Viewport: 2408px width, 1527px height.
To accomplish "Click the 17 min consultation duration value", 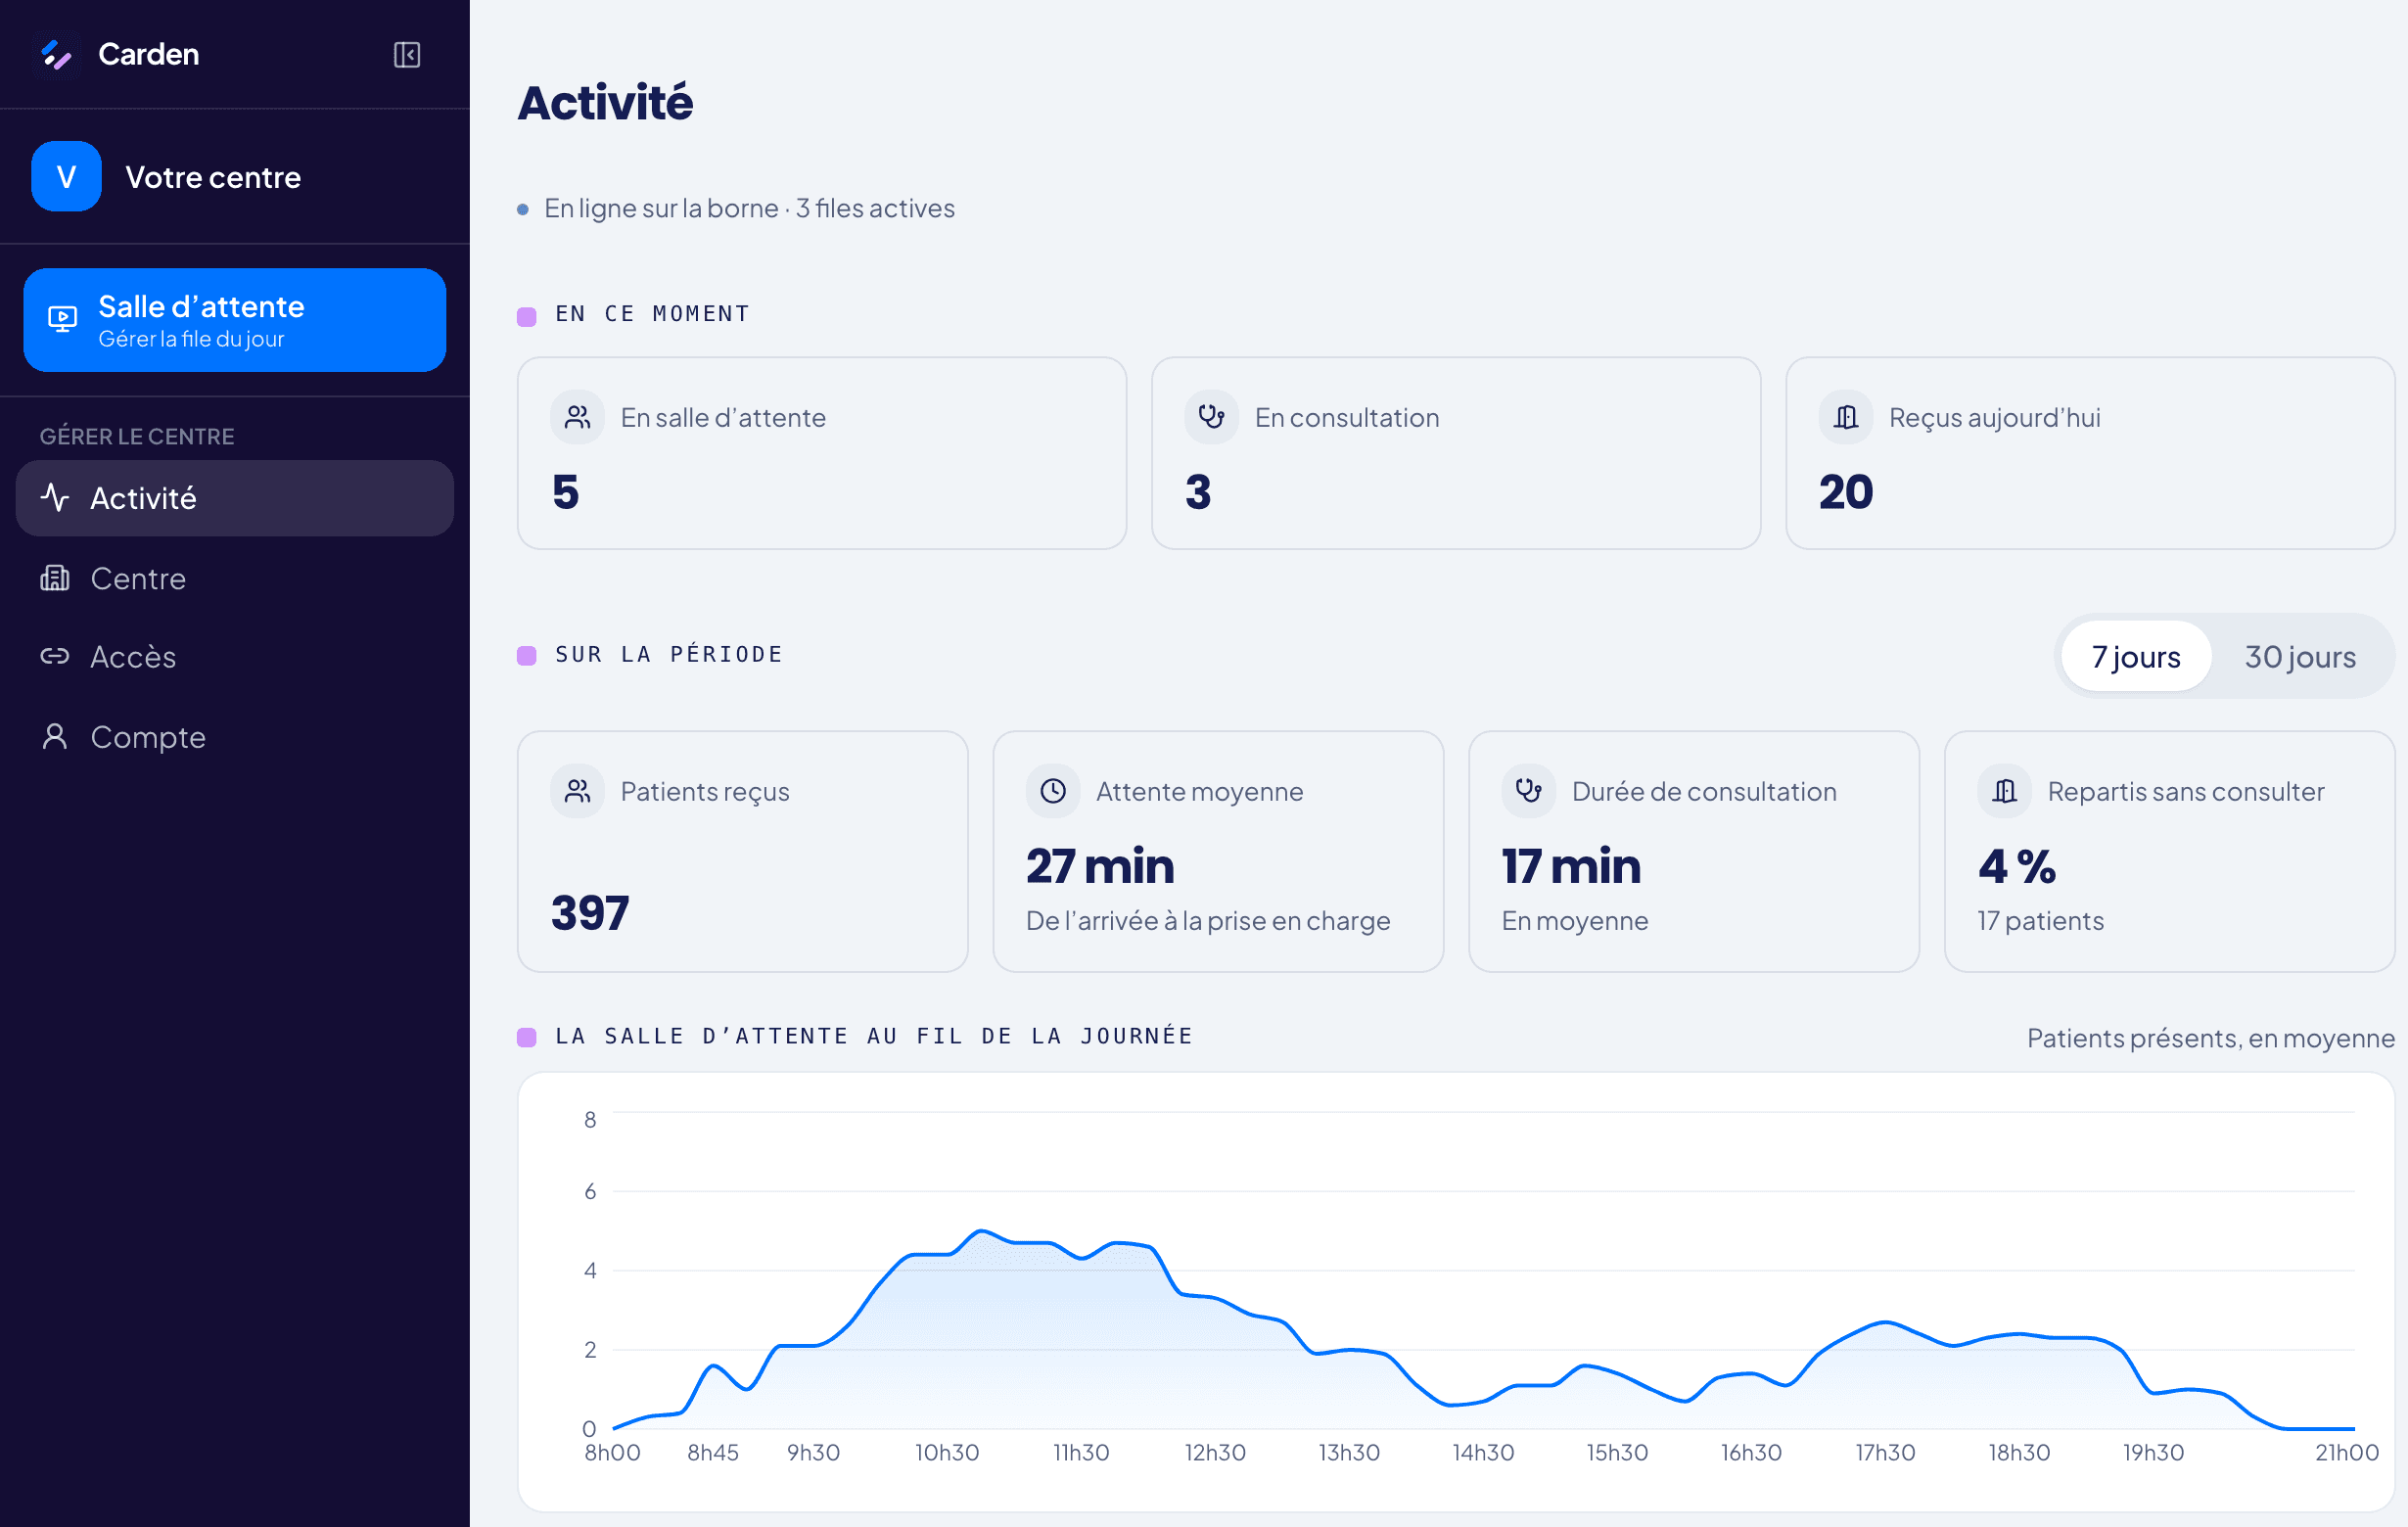I will click(x=1571, y=866).
